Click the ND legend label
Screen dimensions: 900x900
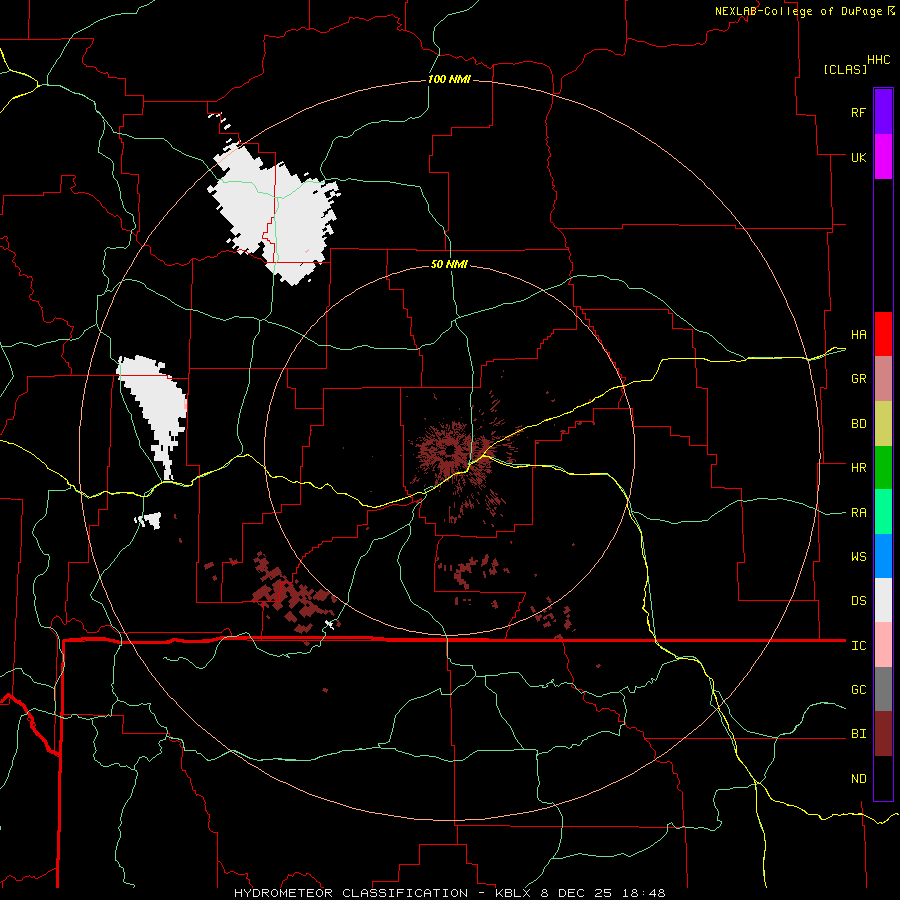[x=858, y=779]
